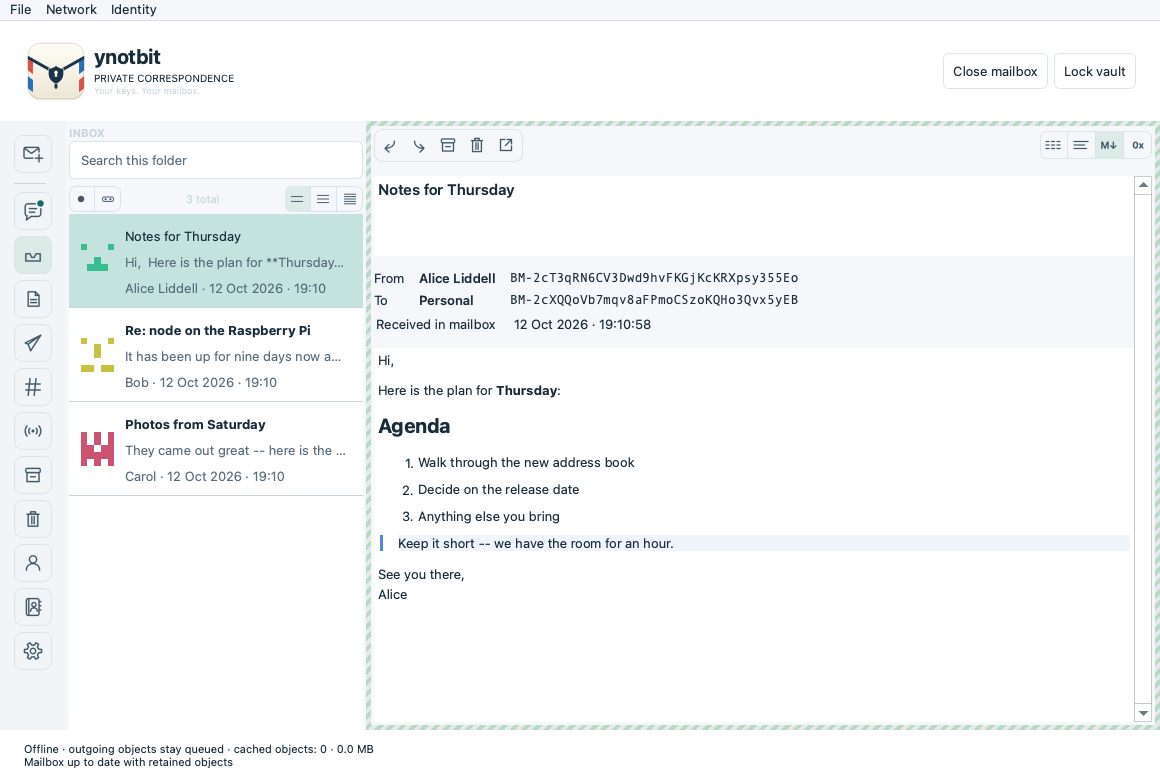This screenshot has width=1160, height=780.
Task: Click received timestamp 12 Oct 2026 · 19:10:58
Action: pos(582,325)
